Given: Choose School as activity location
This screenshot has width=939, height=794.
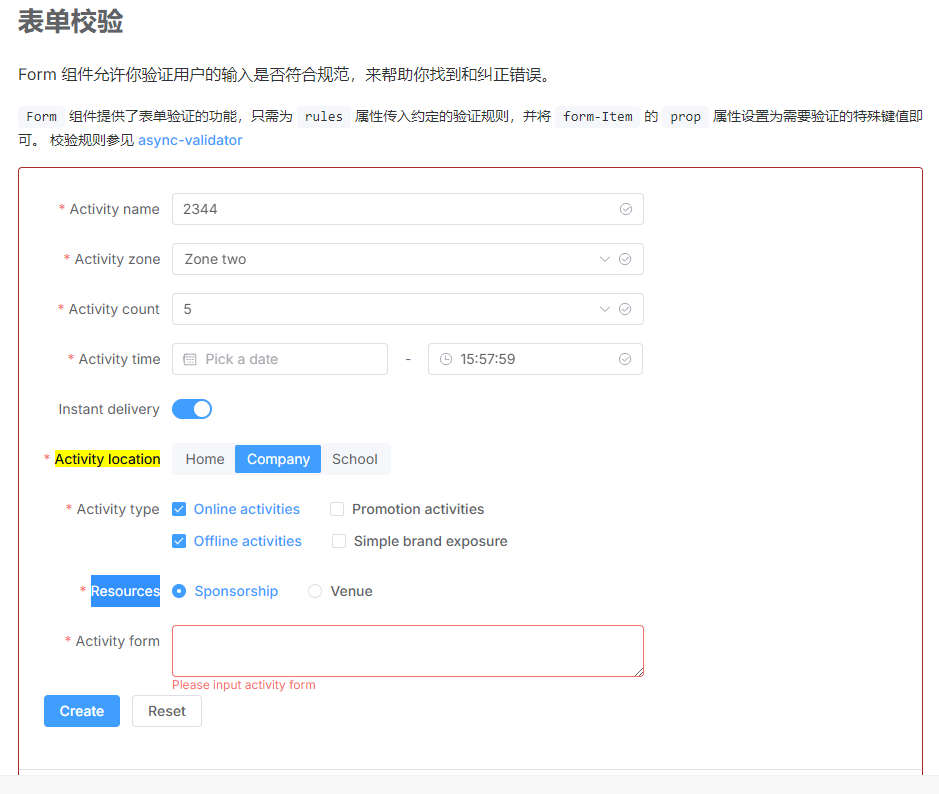Looking at the screenshot, I should click(x=355, y=459).
